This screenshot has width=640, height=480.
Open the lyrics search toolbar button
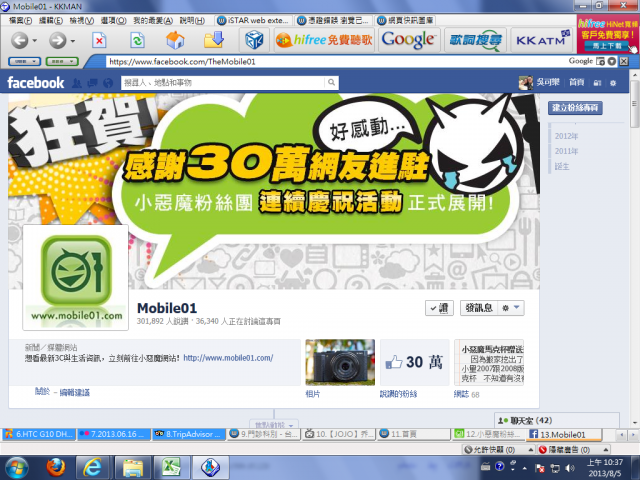point(475,40)
